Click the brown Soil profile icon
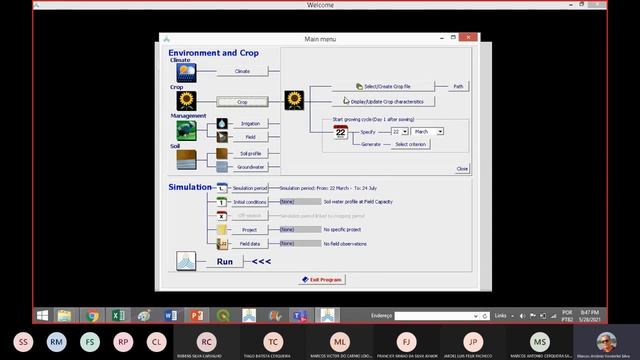This screenshot has width=640, height=360. (x=222, y=153)
